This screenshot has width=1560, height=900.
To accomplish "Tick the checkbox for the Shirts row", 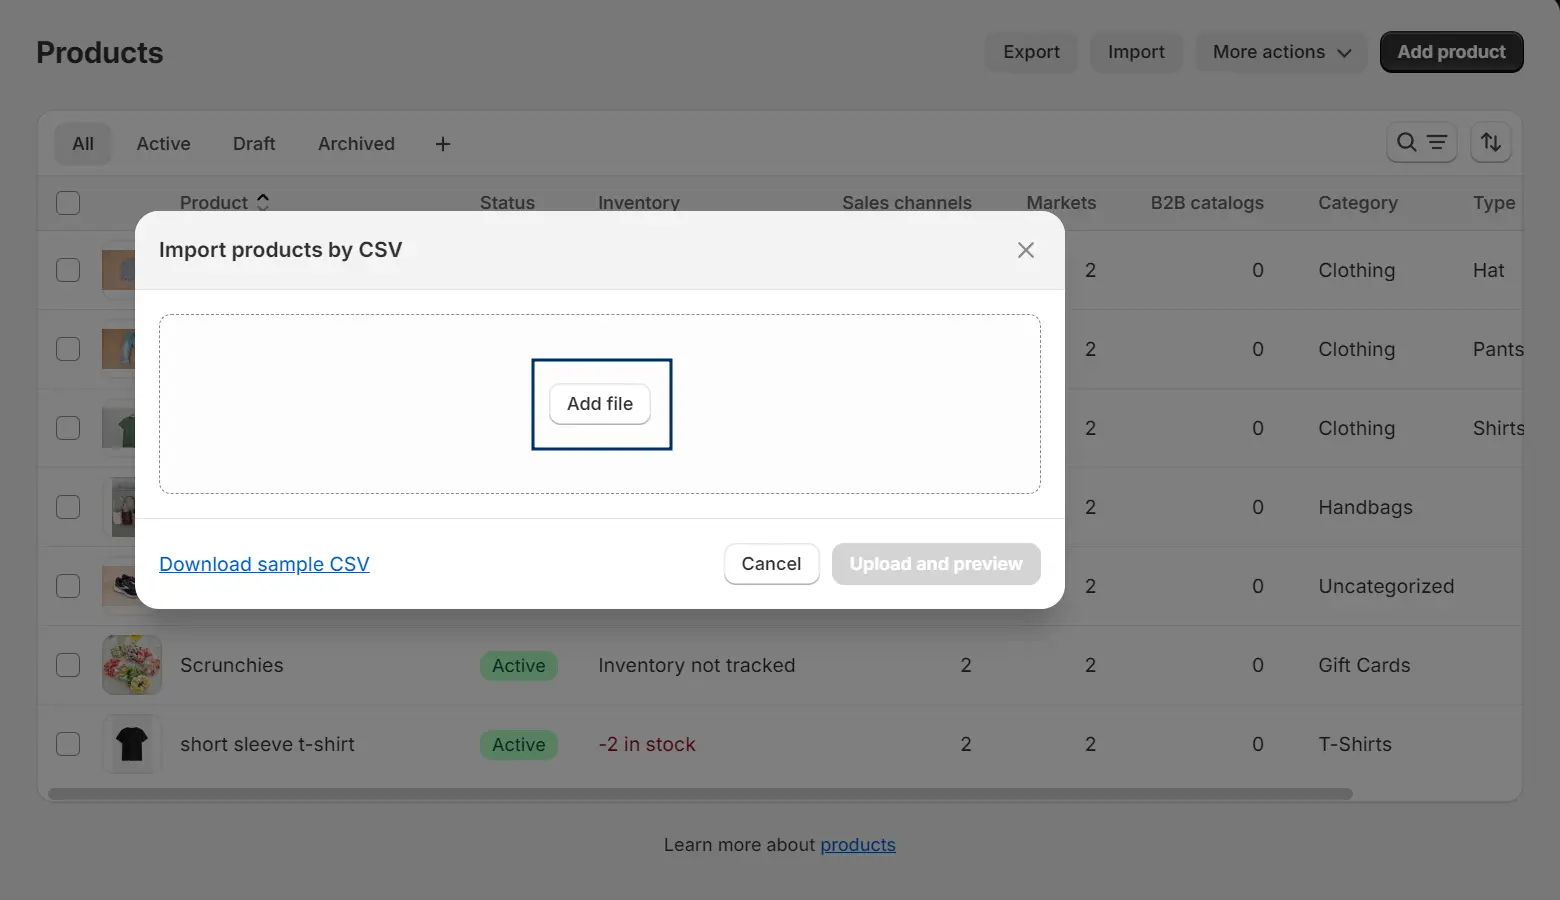I will tap(68, 428).
